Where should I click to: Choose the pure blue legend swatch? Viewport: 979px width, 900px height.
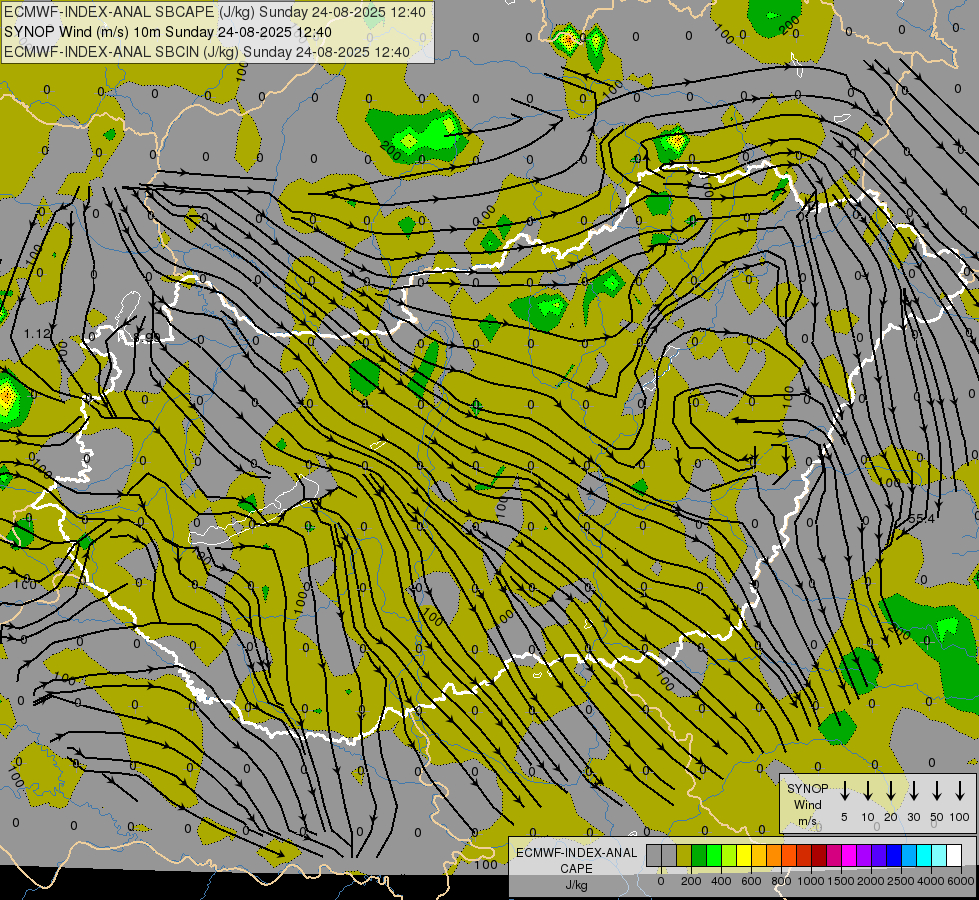pos(895,855)
